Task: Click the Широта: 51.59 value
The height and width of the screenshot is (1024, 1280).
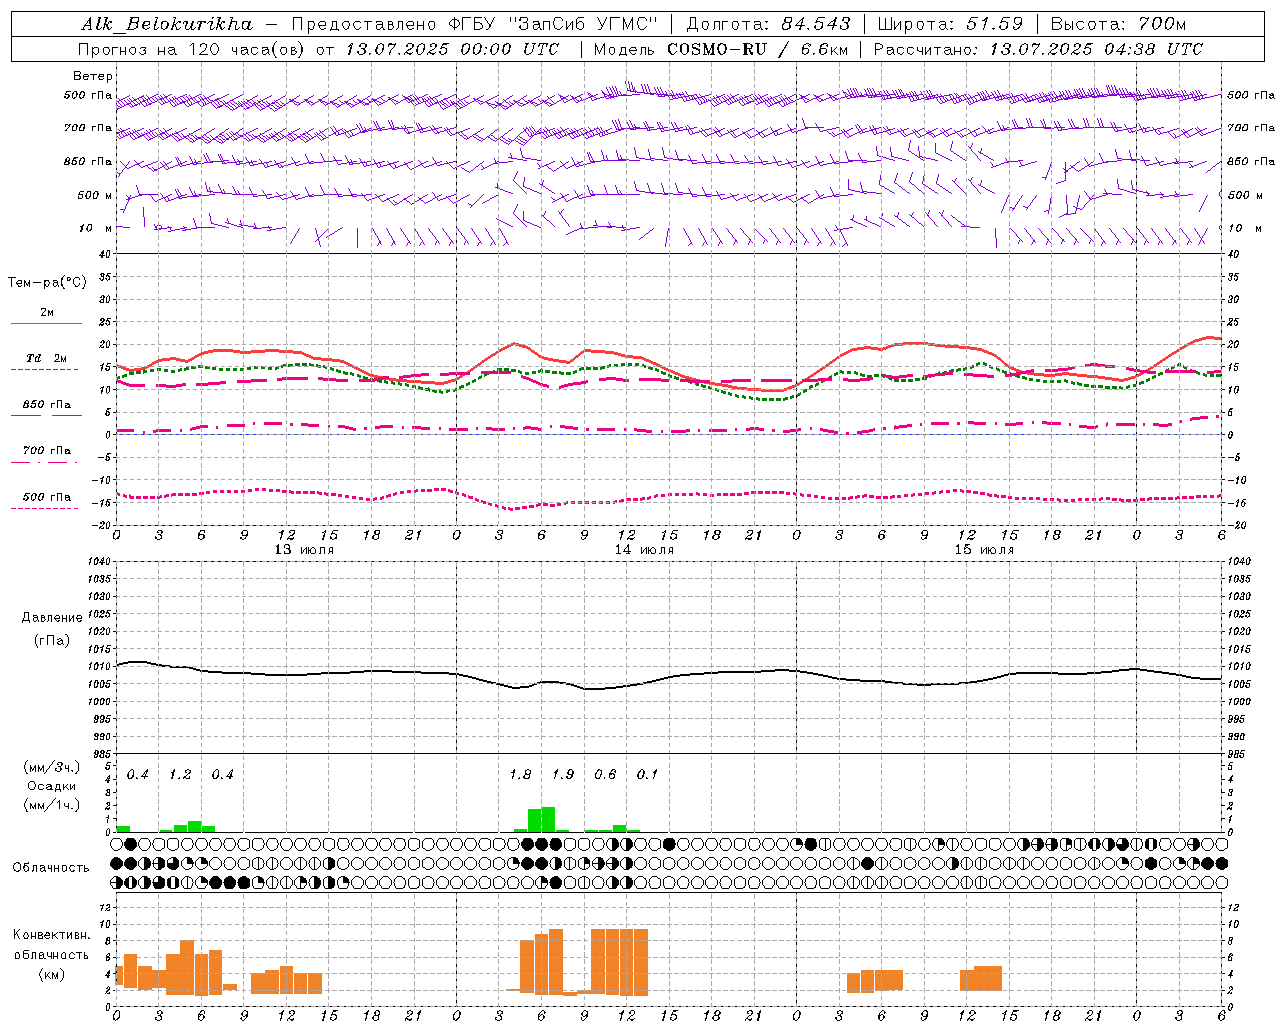Action: [x=950, y=24]
